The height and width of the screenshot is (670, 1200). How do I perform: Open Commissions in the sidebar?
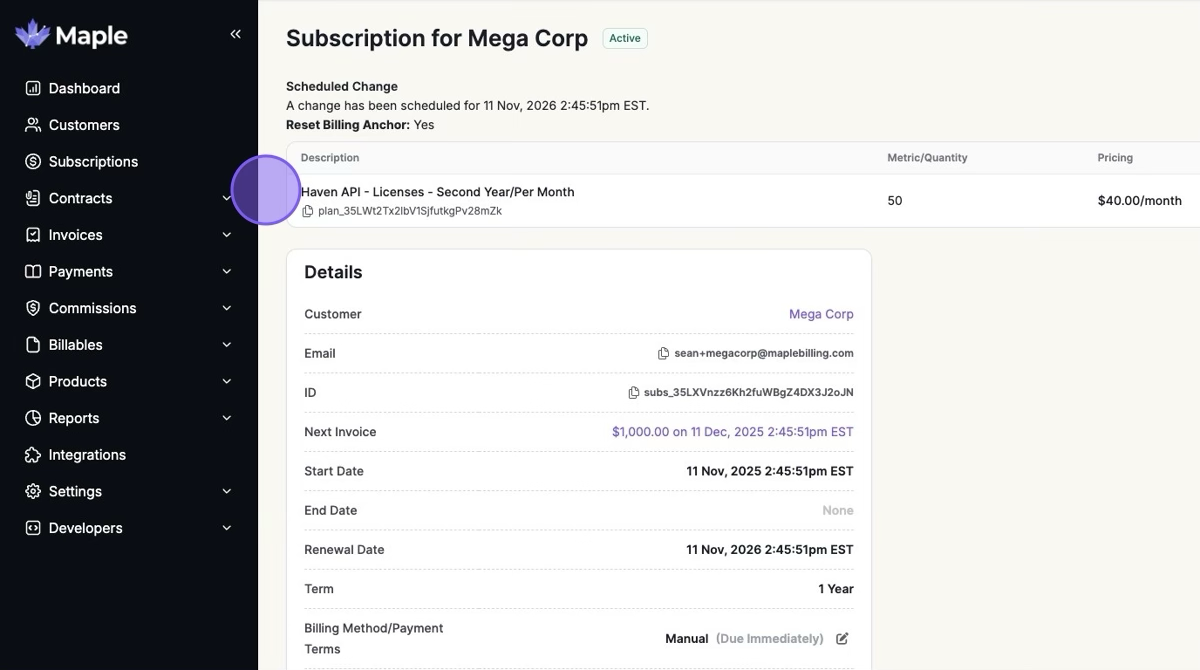click(x=92, y=308)
